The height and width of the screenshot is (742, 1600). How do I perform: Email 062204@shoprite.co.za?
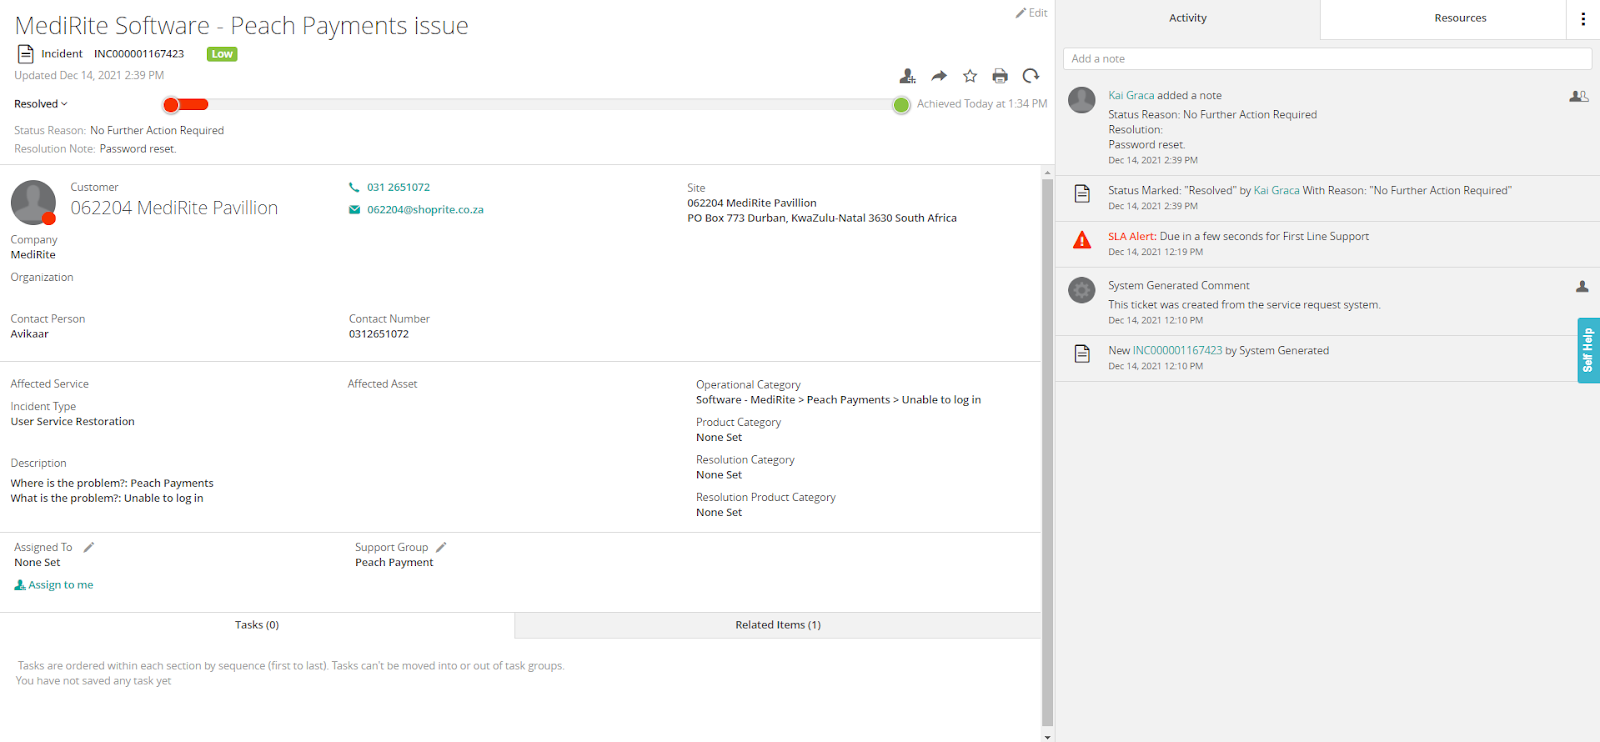(425, 210)
